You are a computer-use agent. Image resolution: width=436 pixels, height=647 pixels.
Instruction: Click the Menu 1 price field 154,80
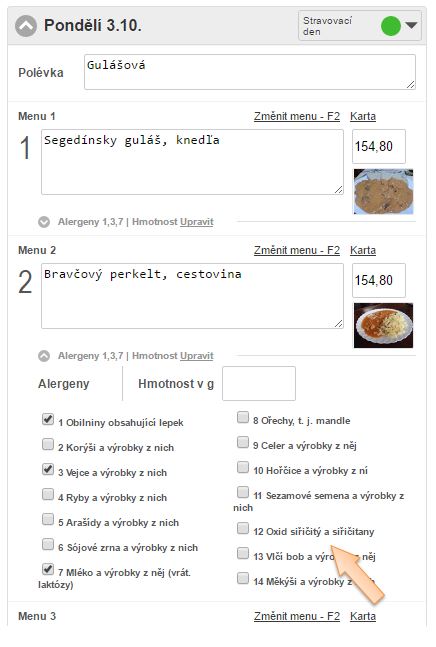[x=379, y=146]
